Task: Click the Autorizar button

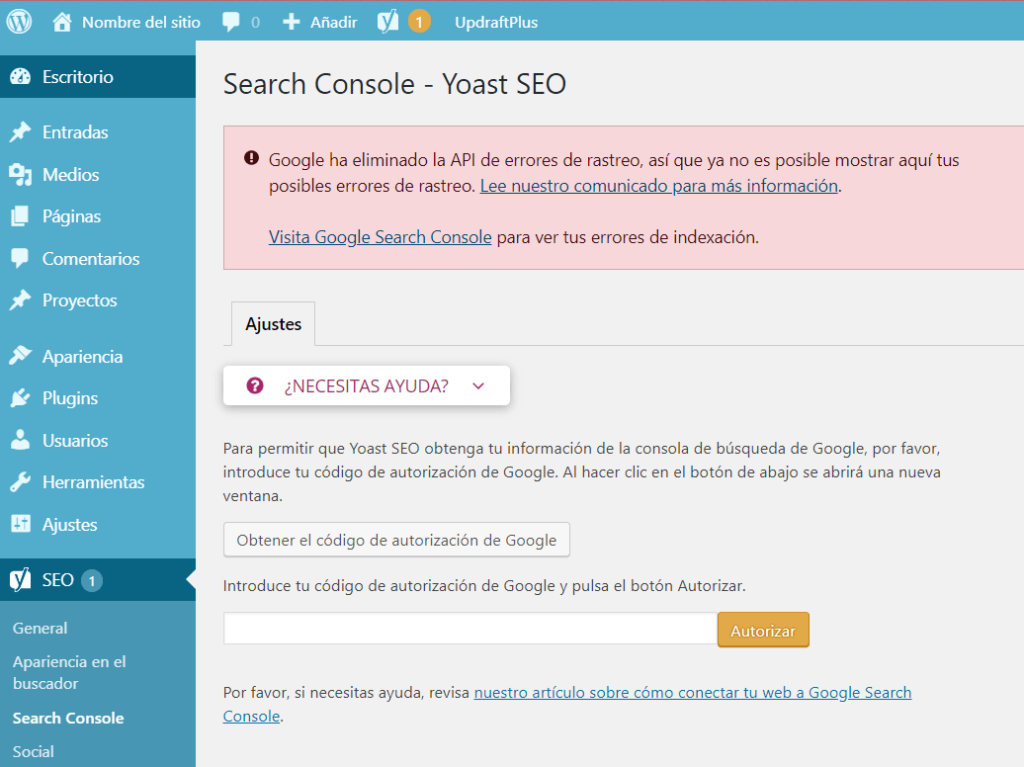Action: point(763,630)
